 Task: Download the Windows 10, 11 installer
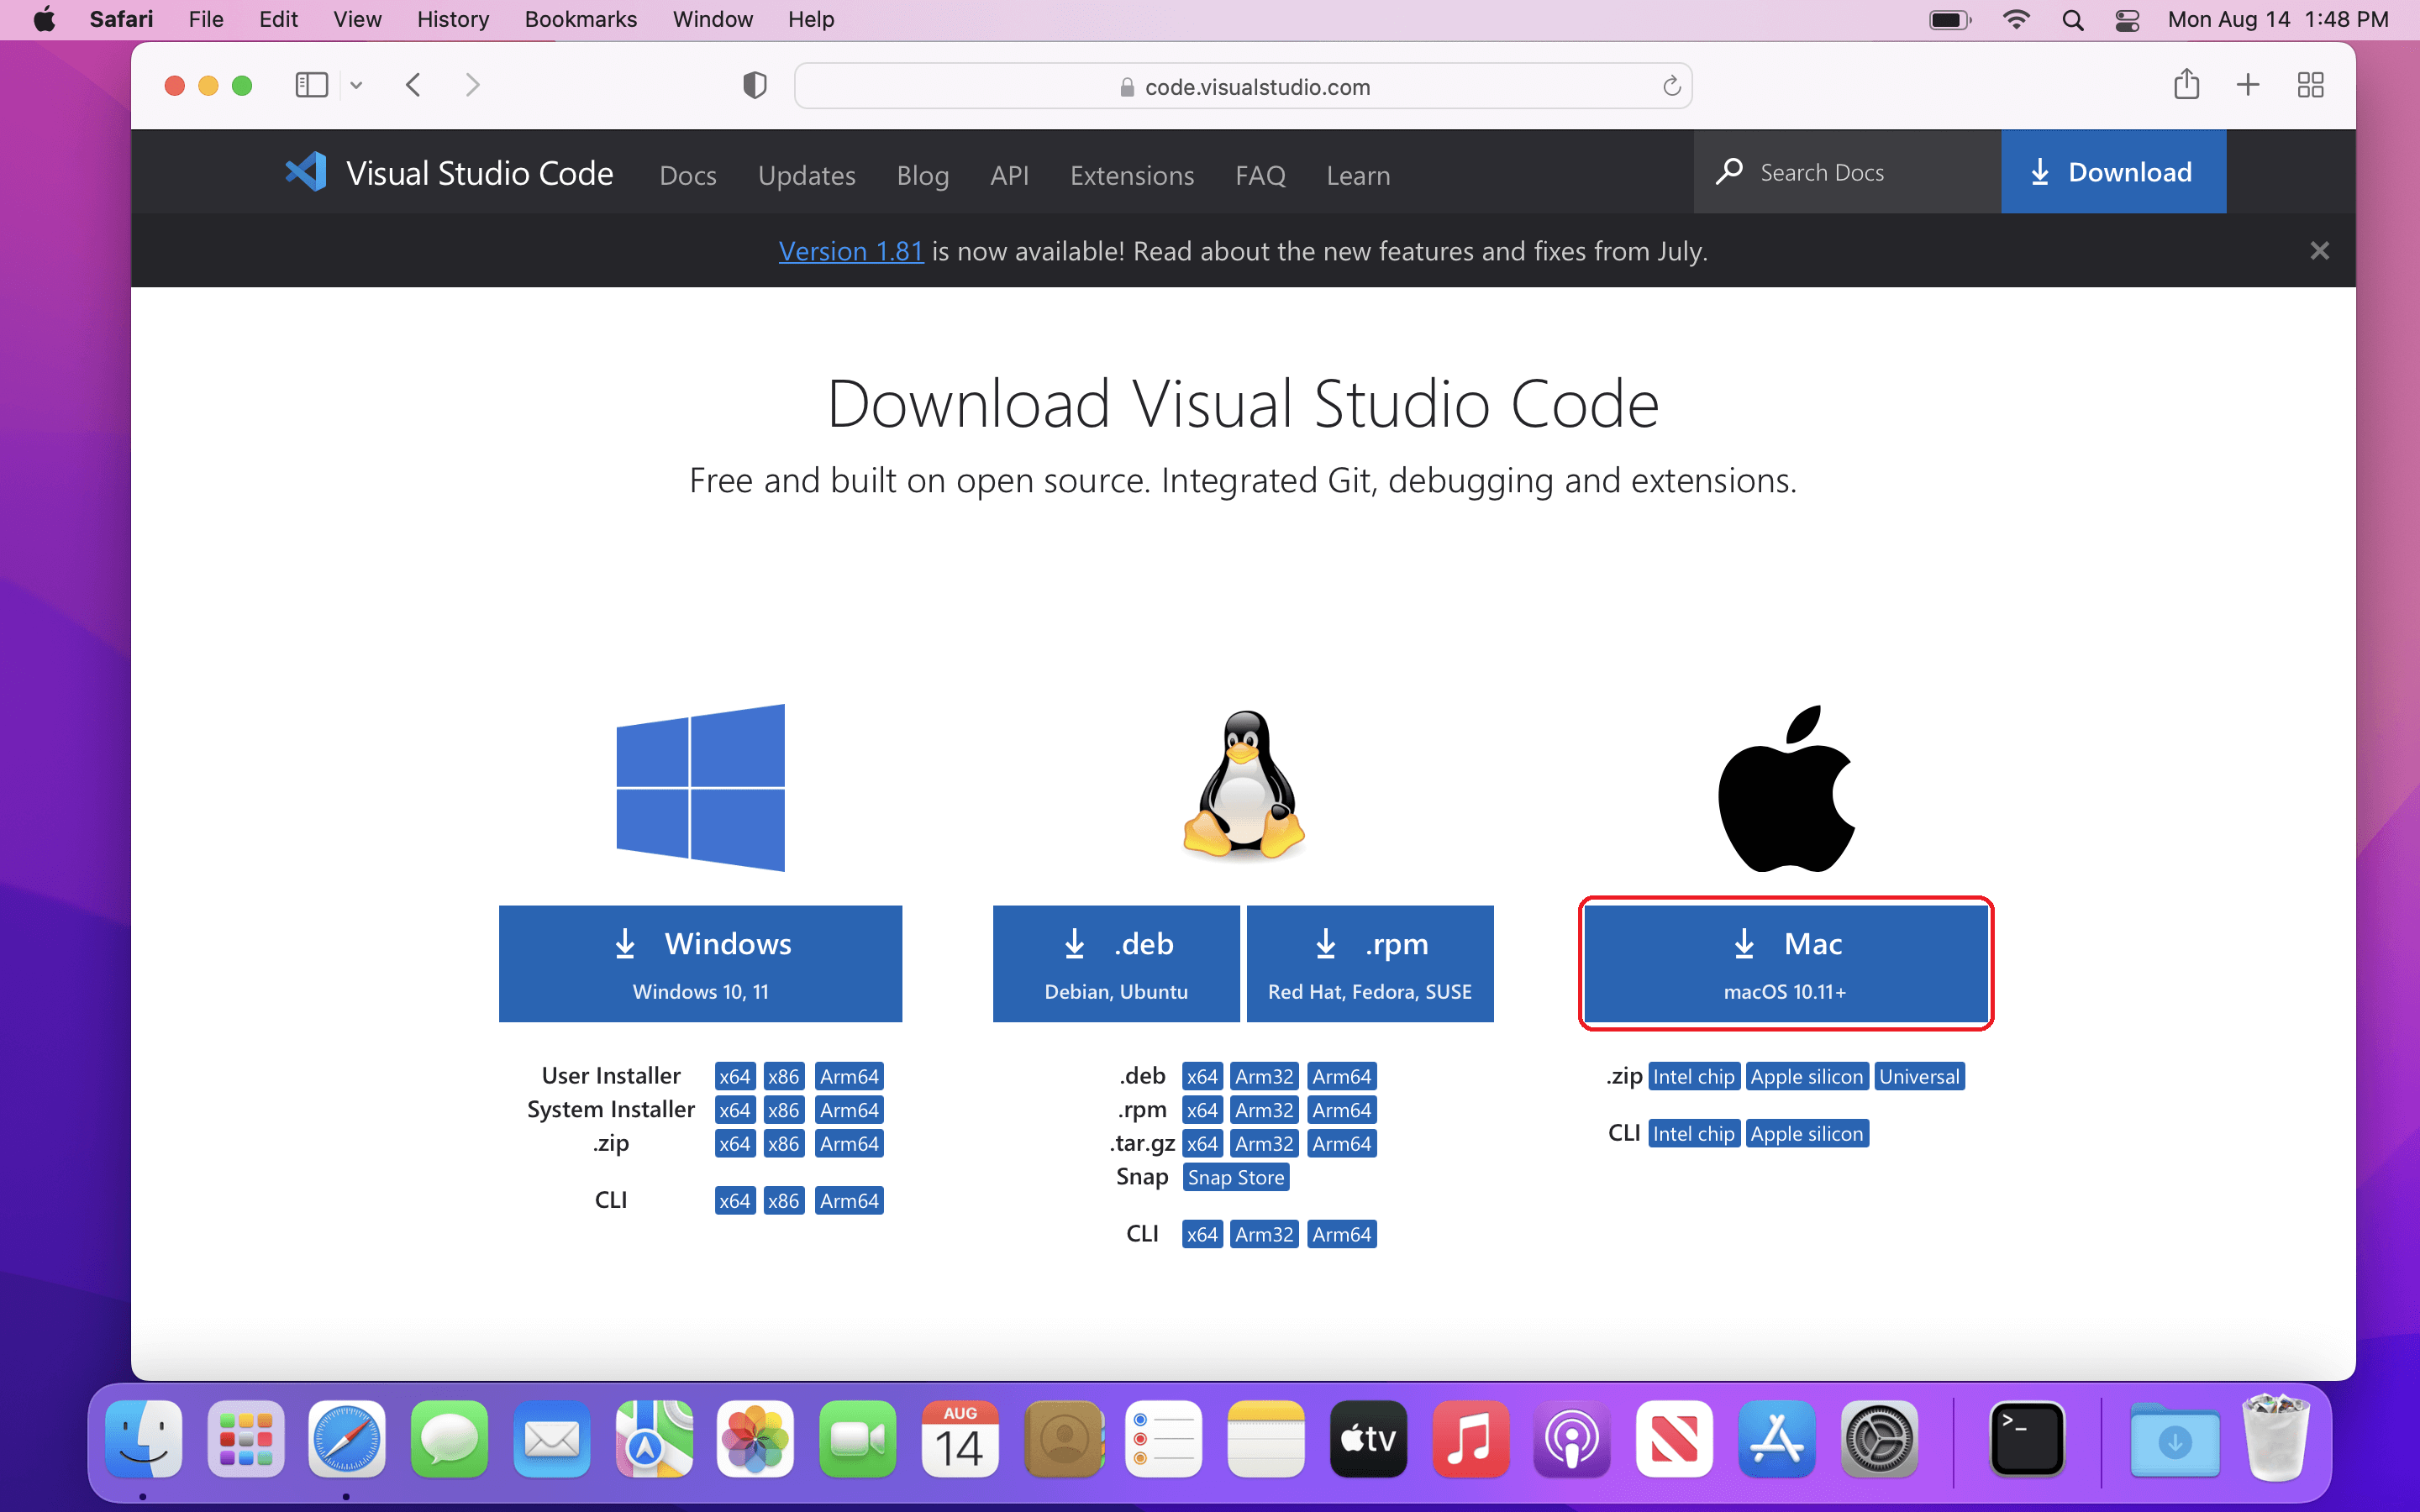700,963
